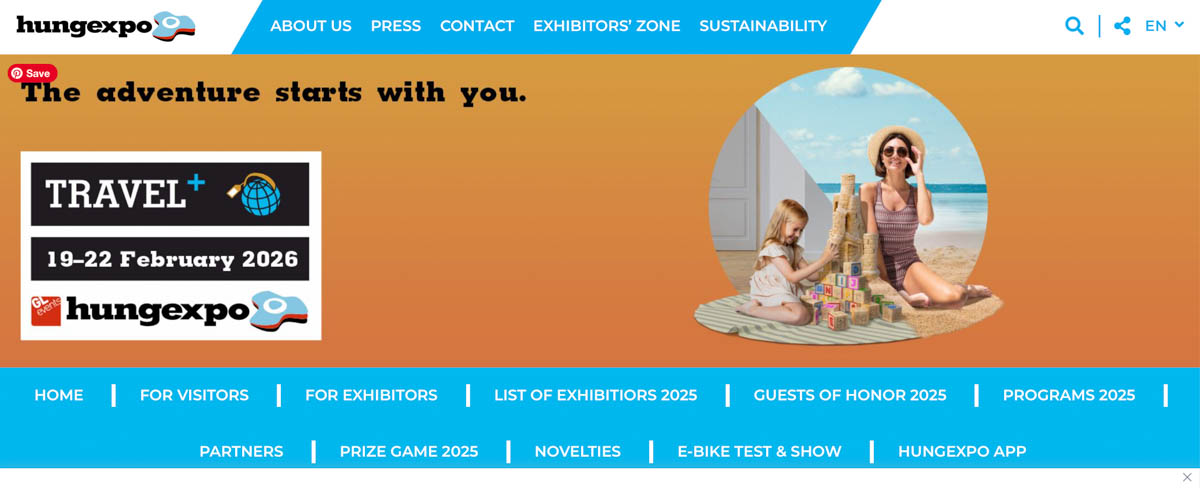This screenshot has width=1200, height=488.
Task: Go to Home in blue navigation
Action: coord(59,395)
